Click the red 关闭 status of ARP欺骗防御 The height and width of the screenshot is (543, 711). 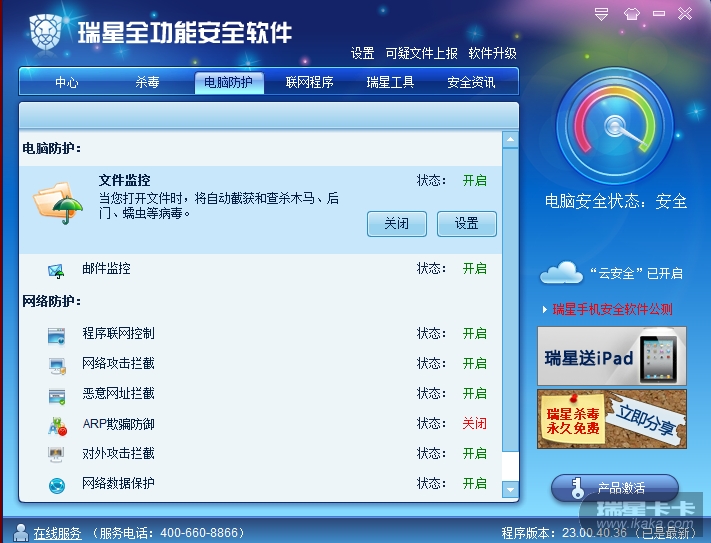tap(474, 424)
